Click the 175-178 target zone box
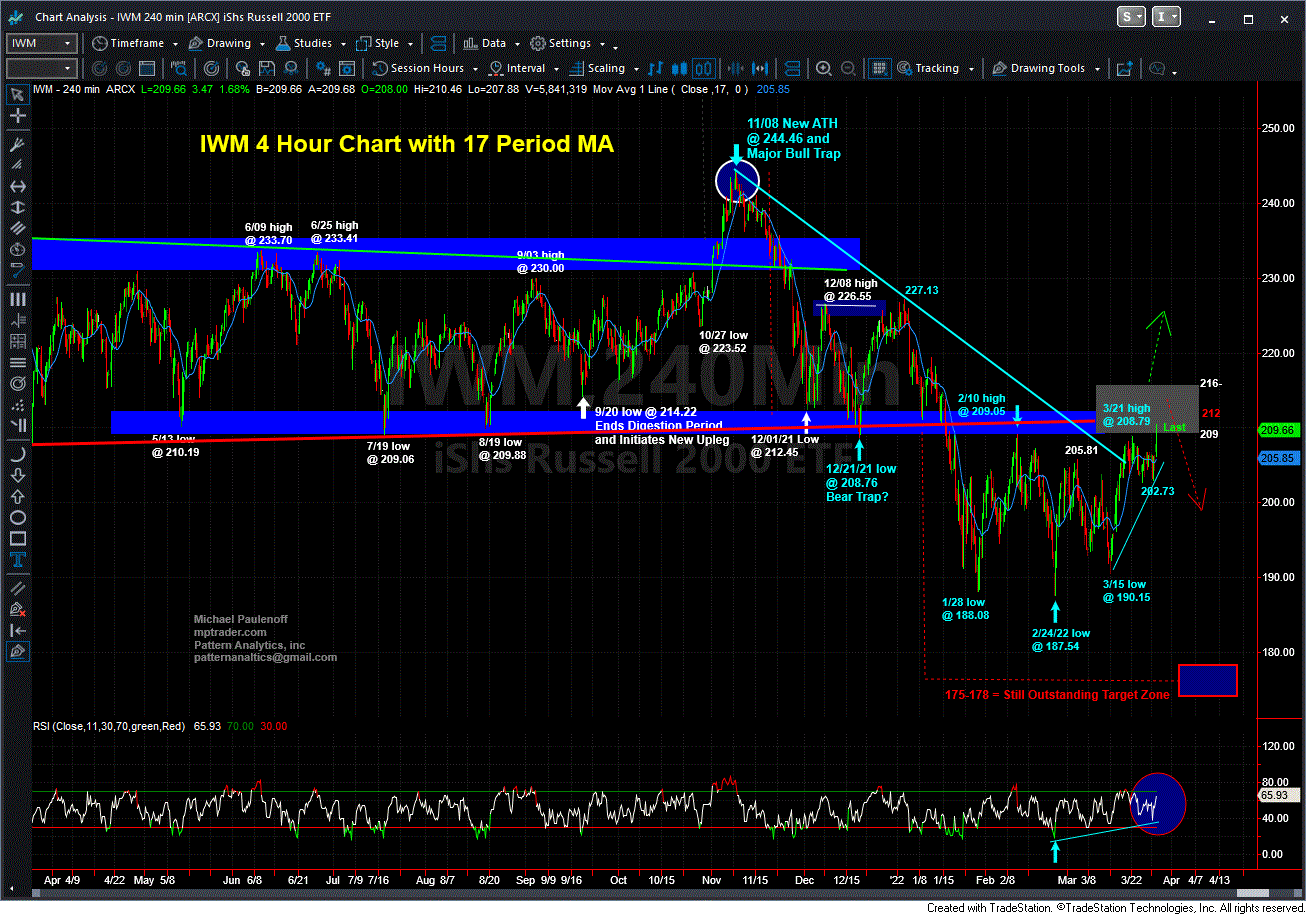 coord(1208,680)
